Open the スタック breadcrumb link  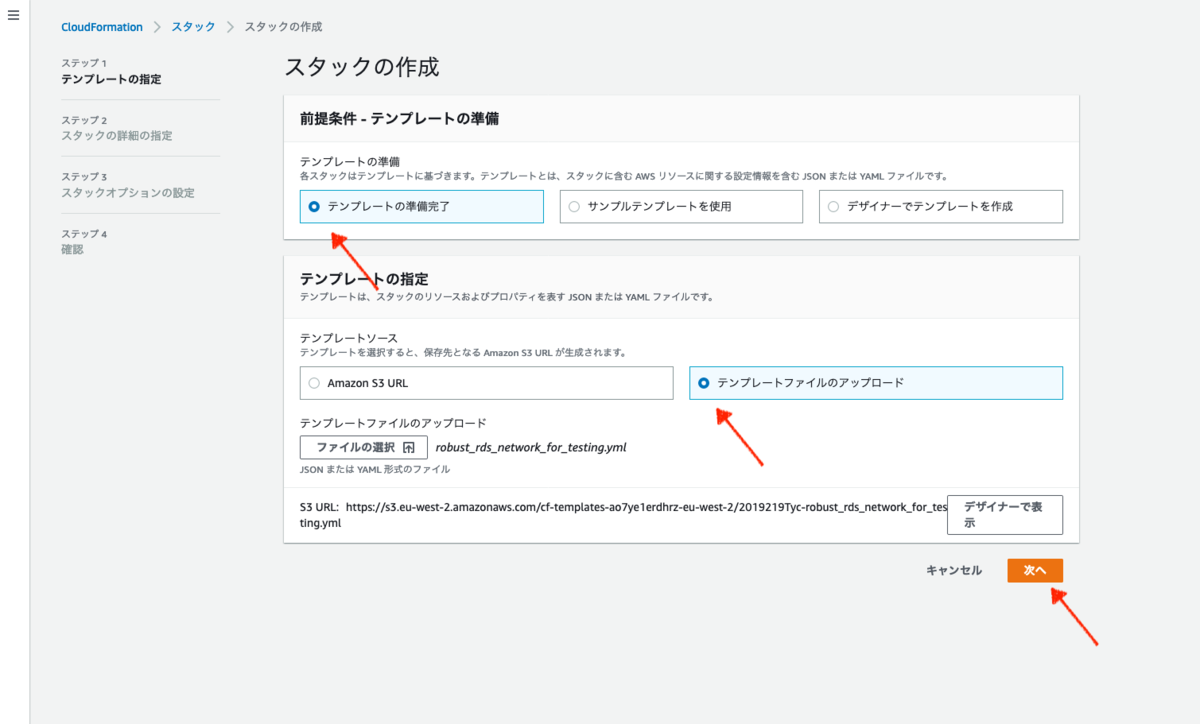click(x=193, y=27)
